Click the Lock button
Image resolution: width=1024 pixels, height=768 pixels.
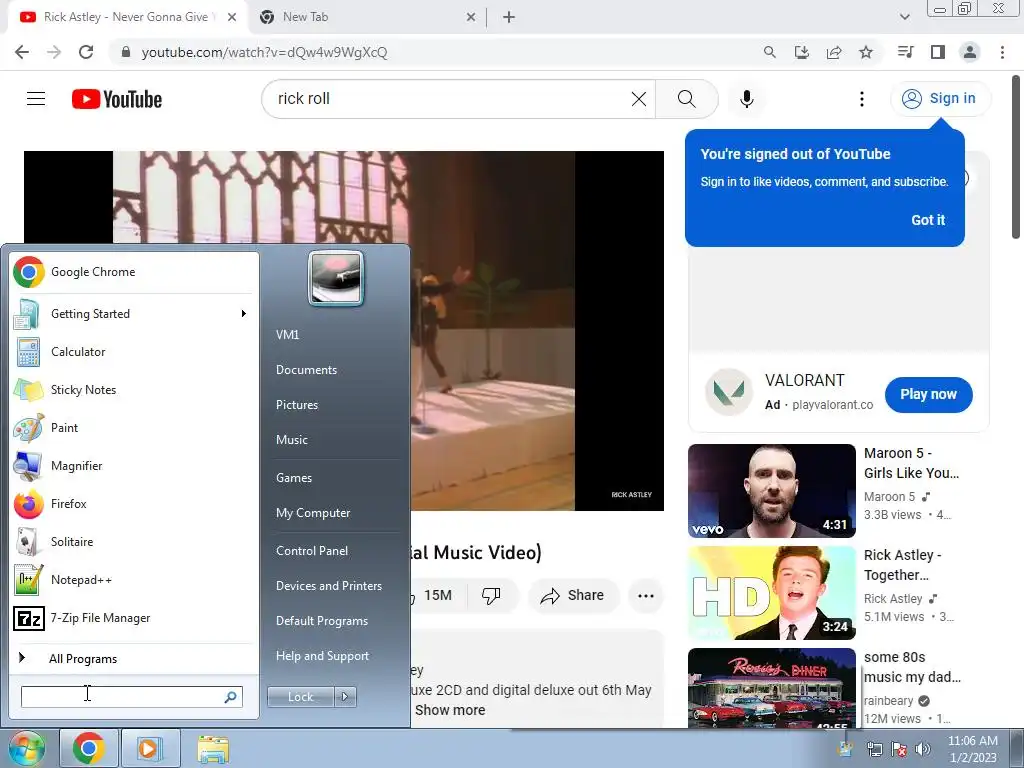click(x=301, y=697)
